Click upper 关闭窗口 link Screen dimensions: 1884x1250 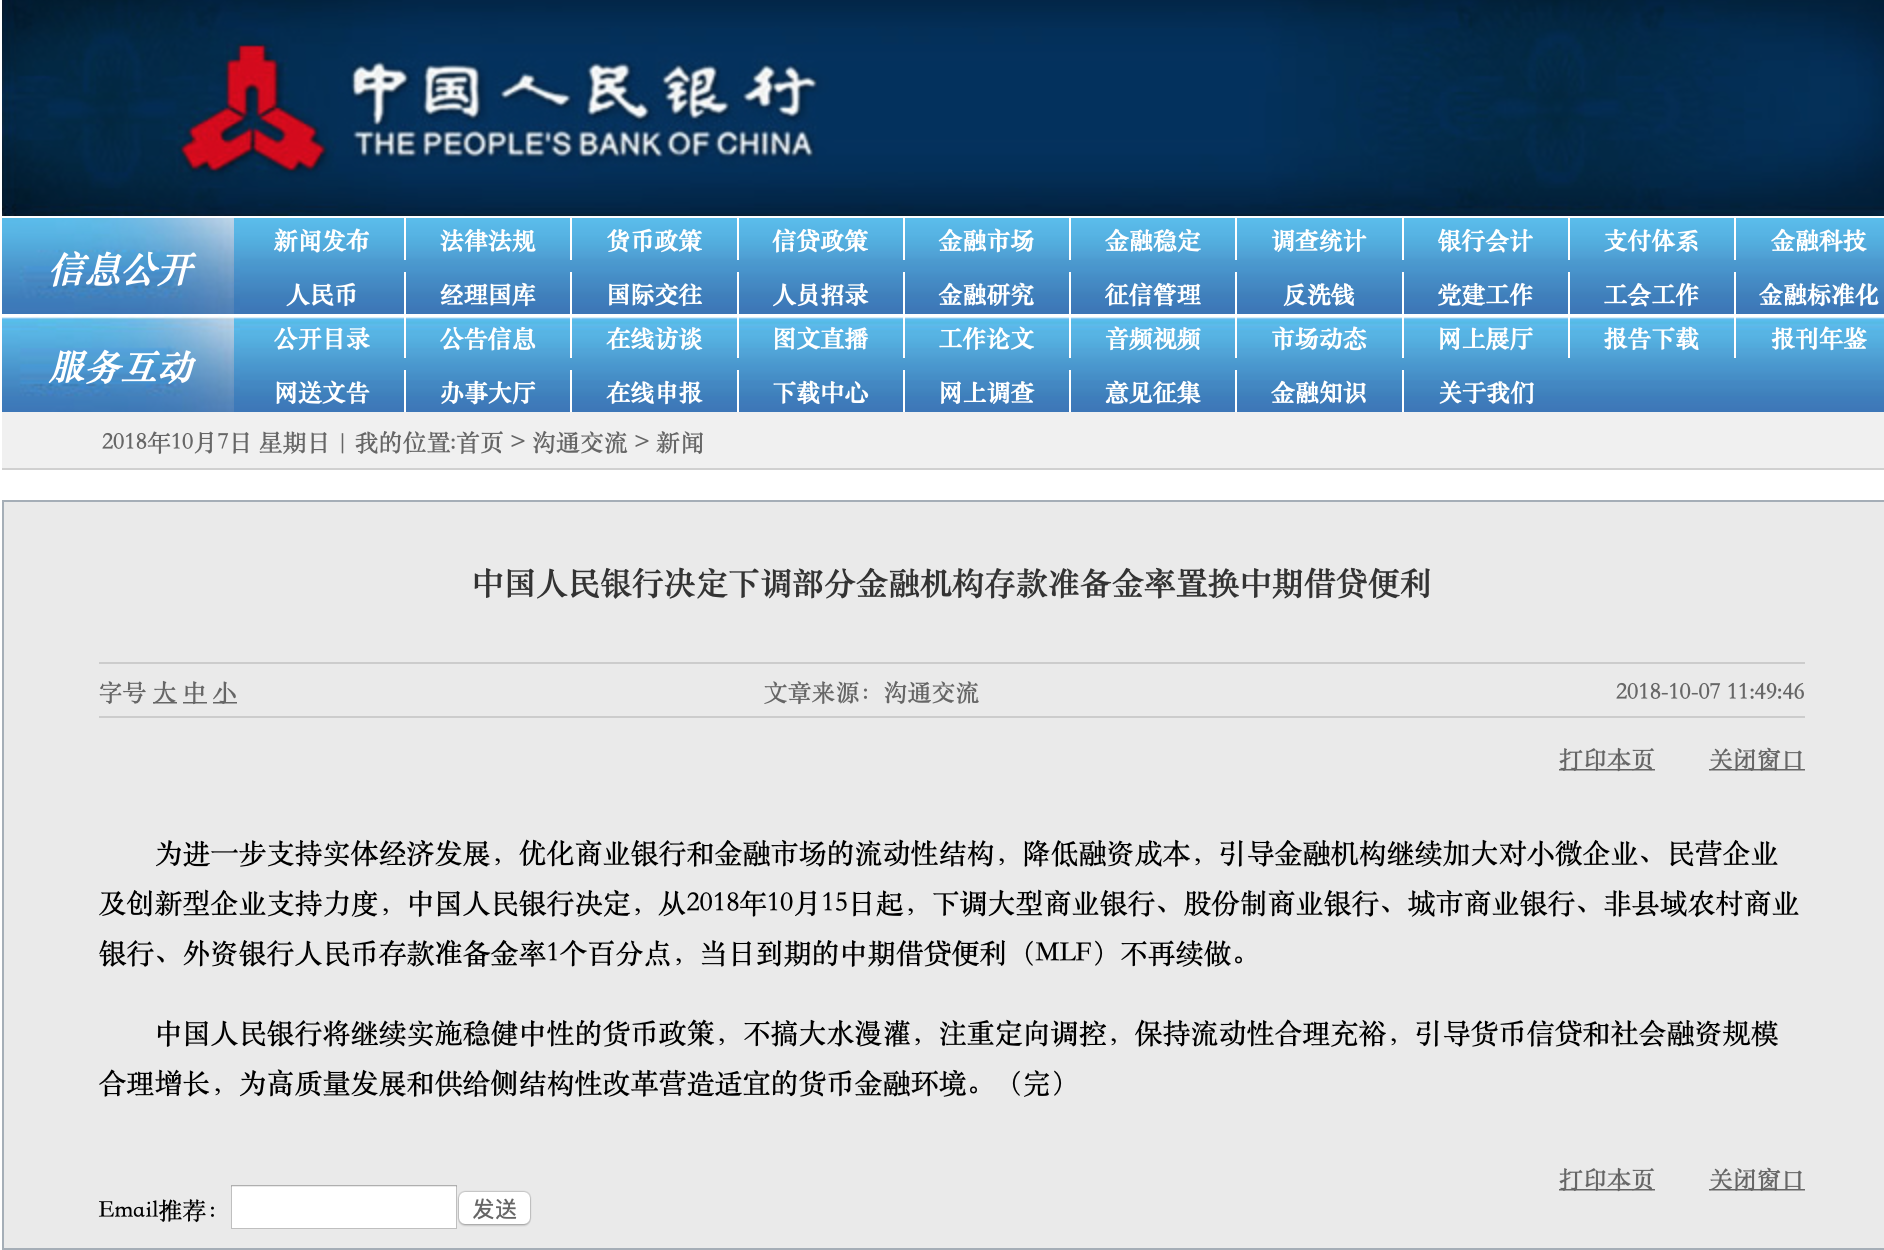(1756, 760)
